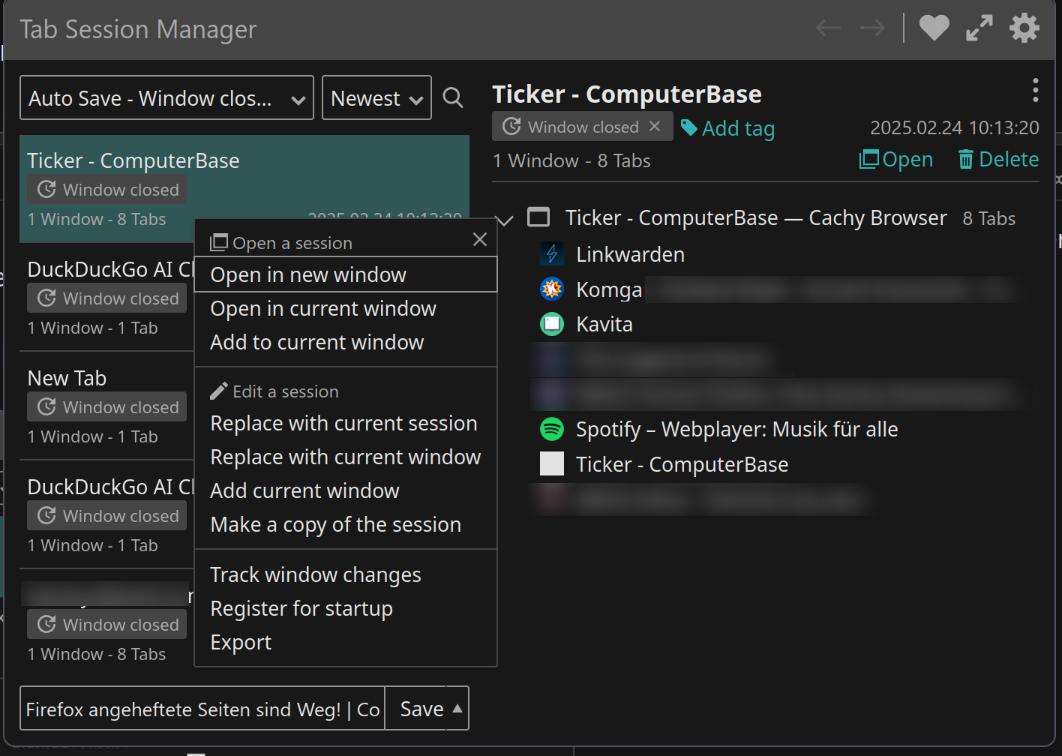Choose Add to current window
The height and width of the screenshot is (756, 1062).
tap(346, 342)
